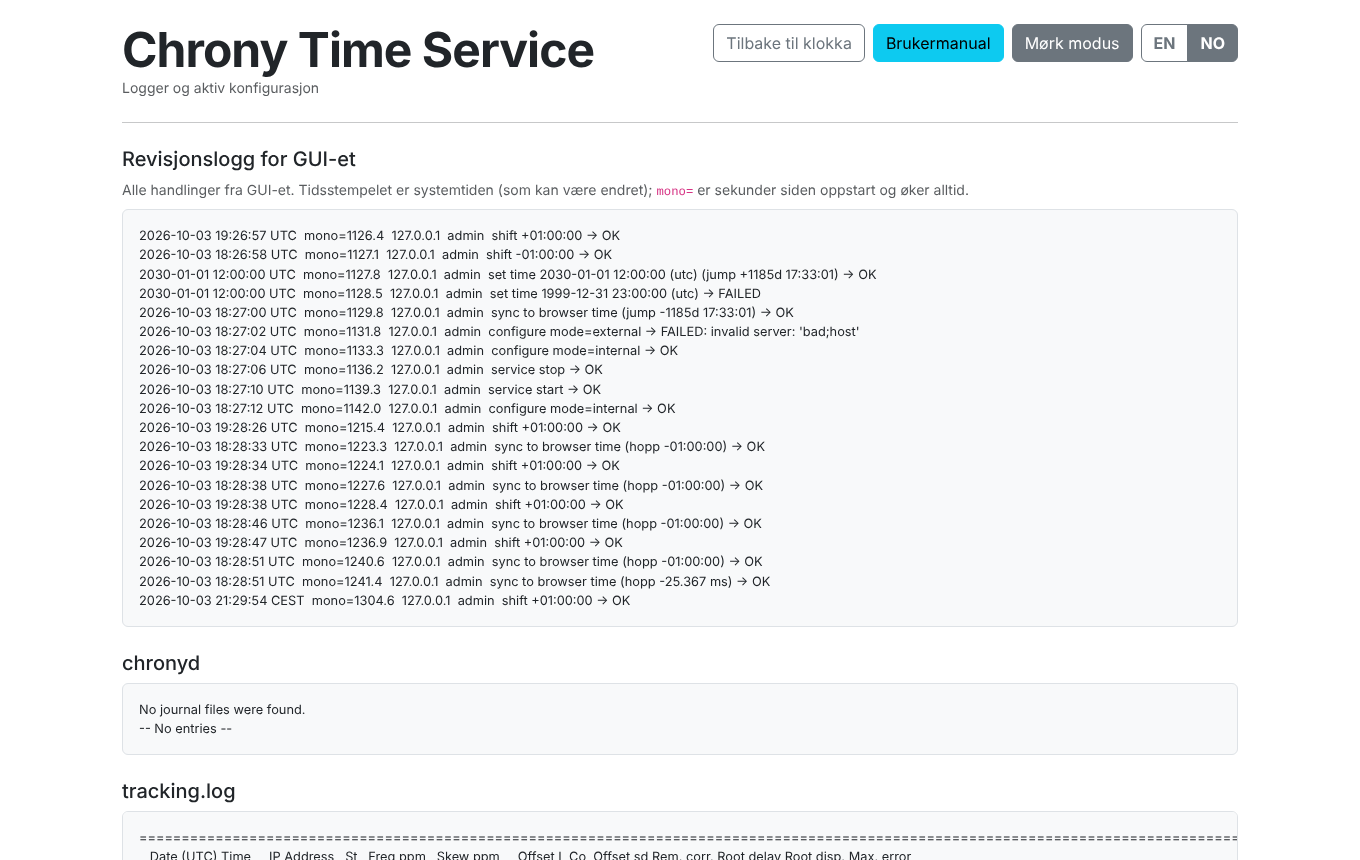Click the Chrony Time Service heading
This screenshot has width=1360, height=860.
click(358, 50)
